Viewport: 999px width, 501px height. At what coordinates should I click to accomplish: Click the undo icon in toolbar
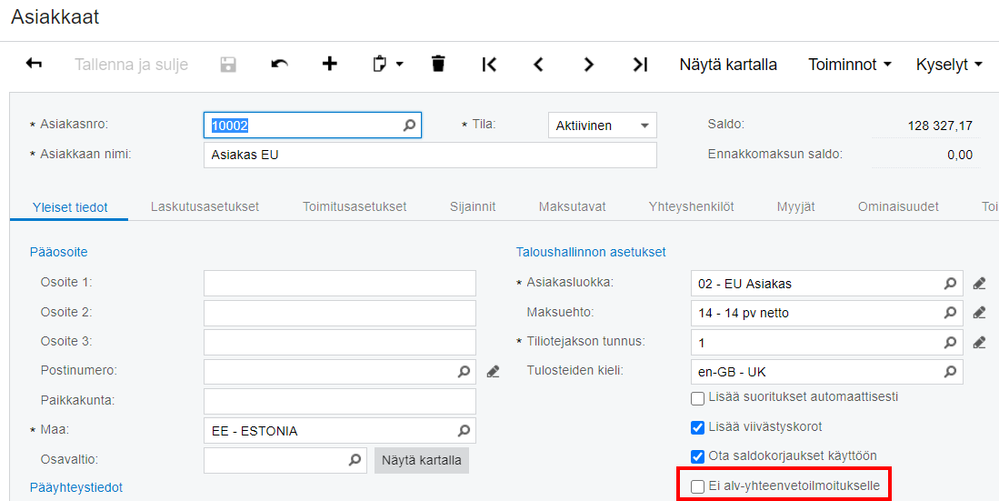click(280, 64)
